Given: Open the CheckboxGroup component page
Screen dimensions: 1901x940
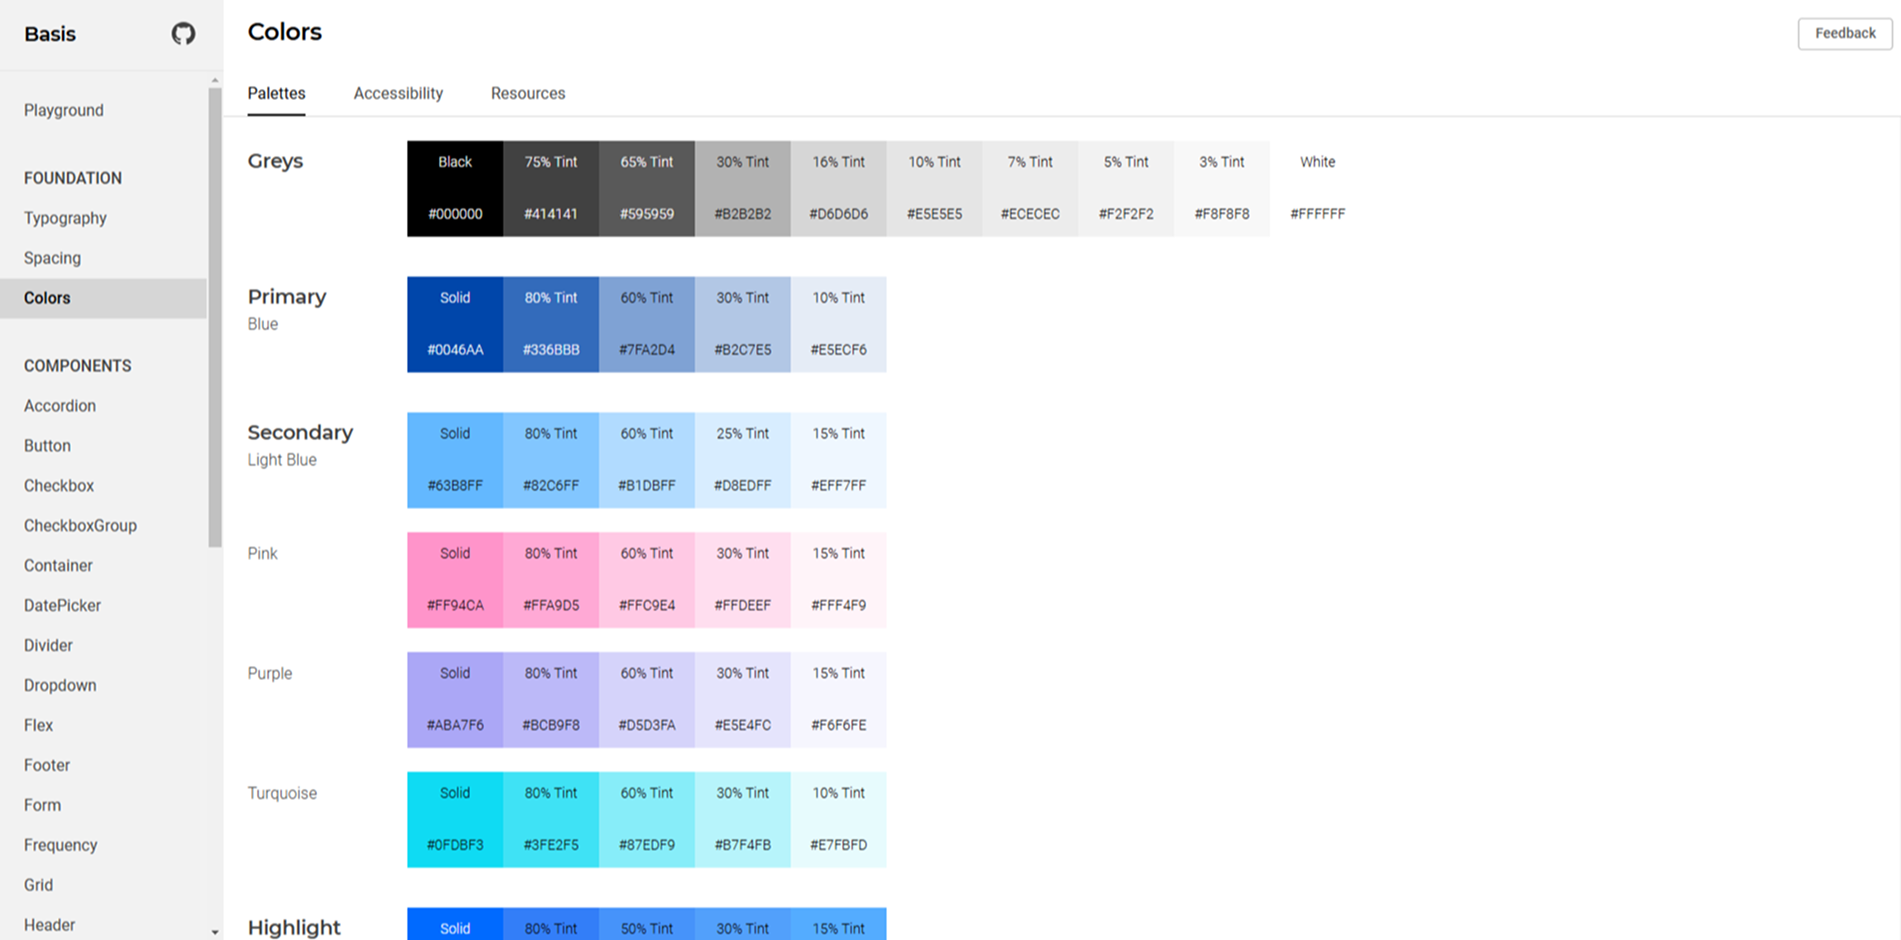Looking at the screenshot, I should tap(80, 526).
